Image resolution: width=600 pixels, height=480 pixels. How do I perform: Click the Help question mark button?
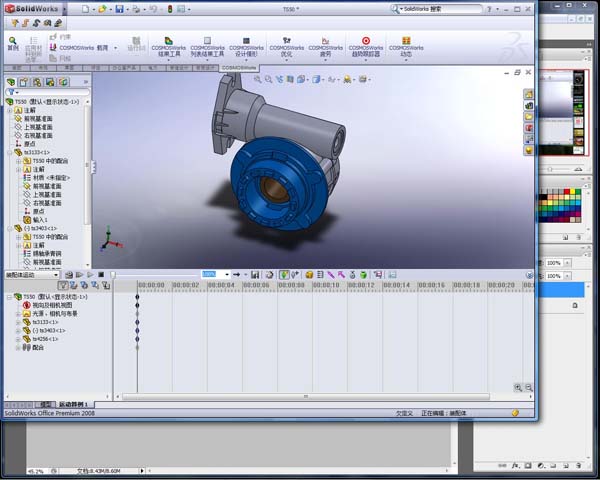point(489,9)
